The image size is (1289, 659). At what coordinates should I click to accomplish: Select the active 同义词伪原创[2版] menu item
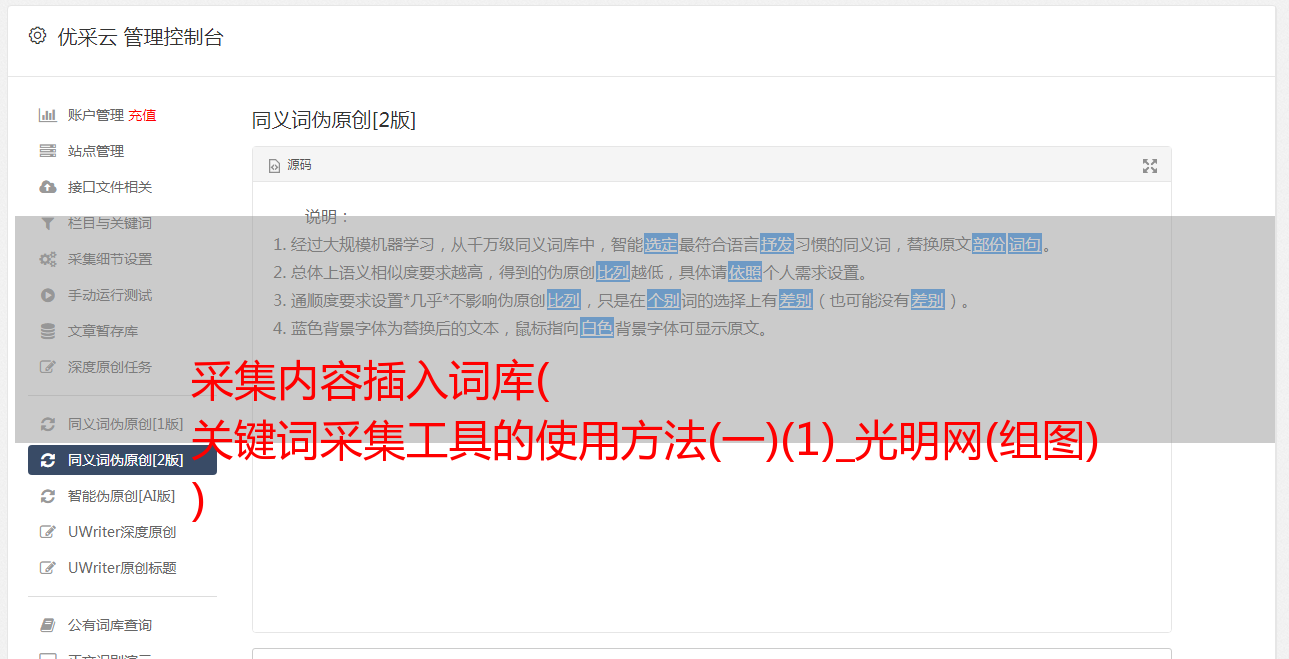pyautogui.click(x=122, y=460)
